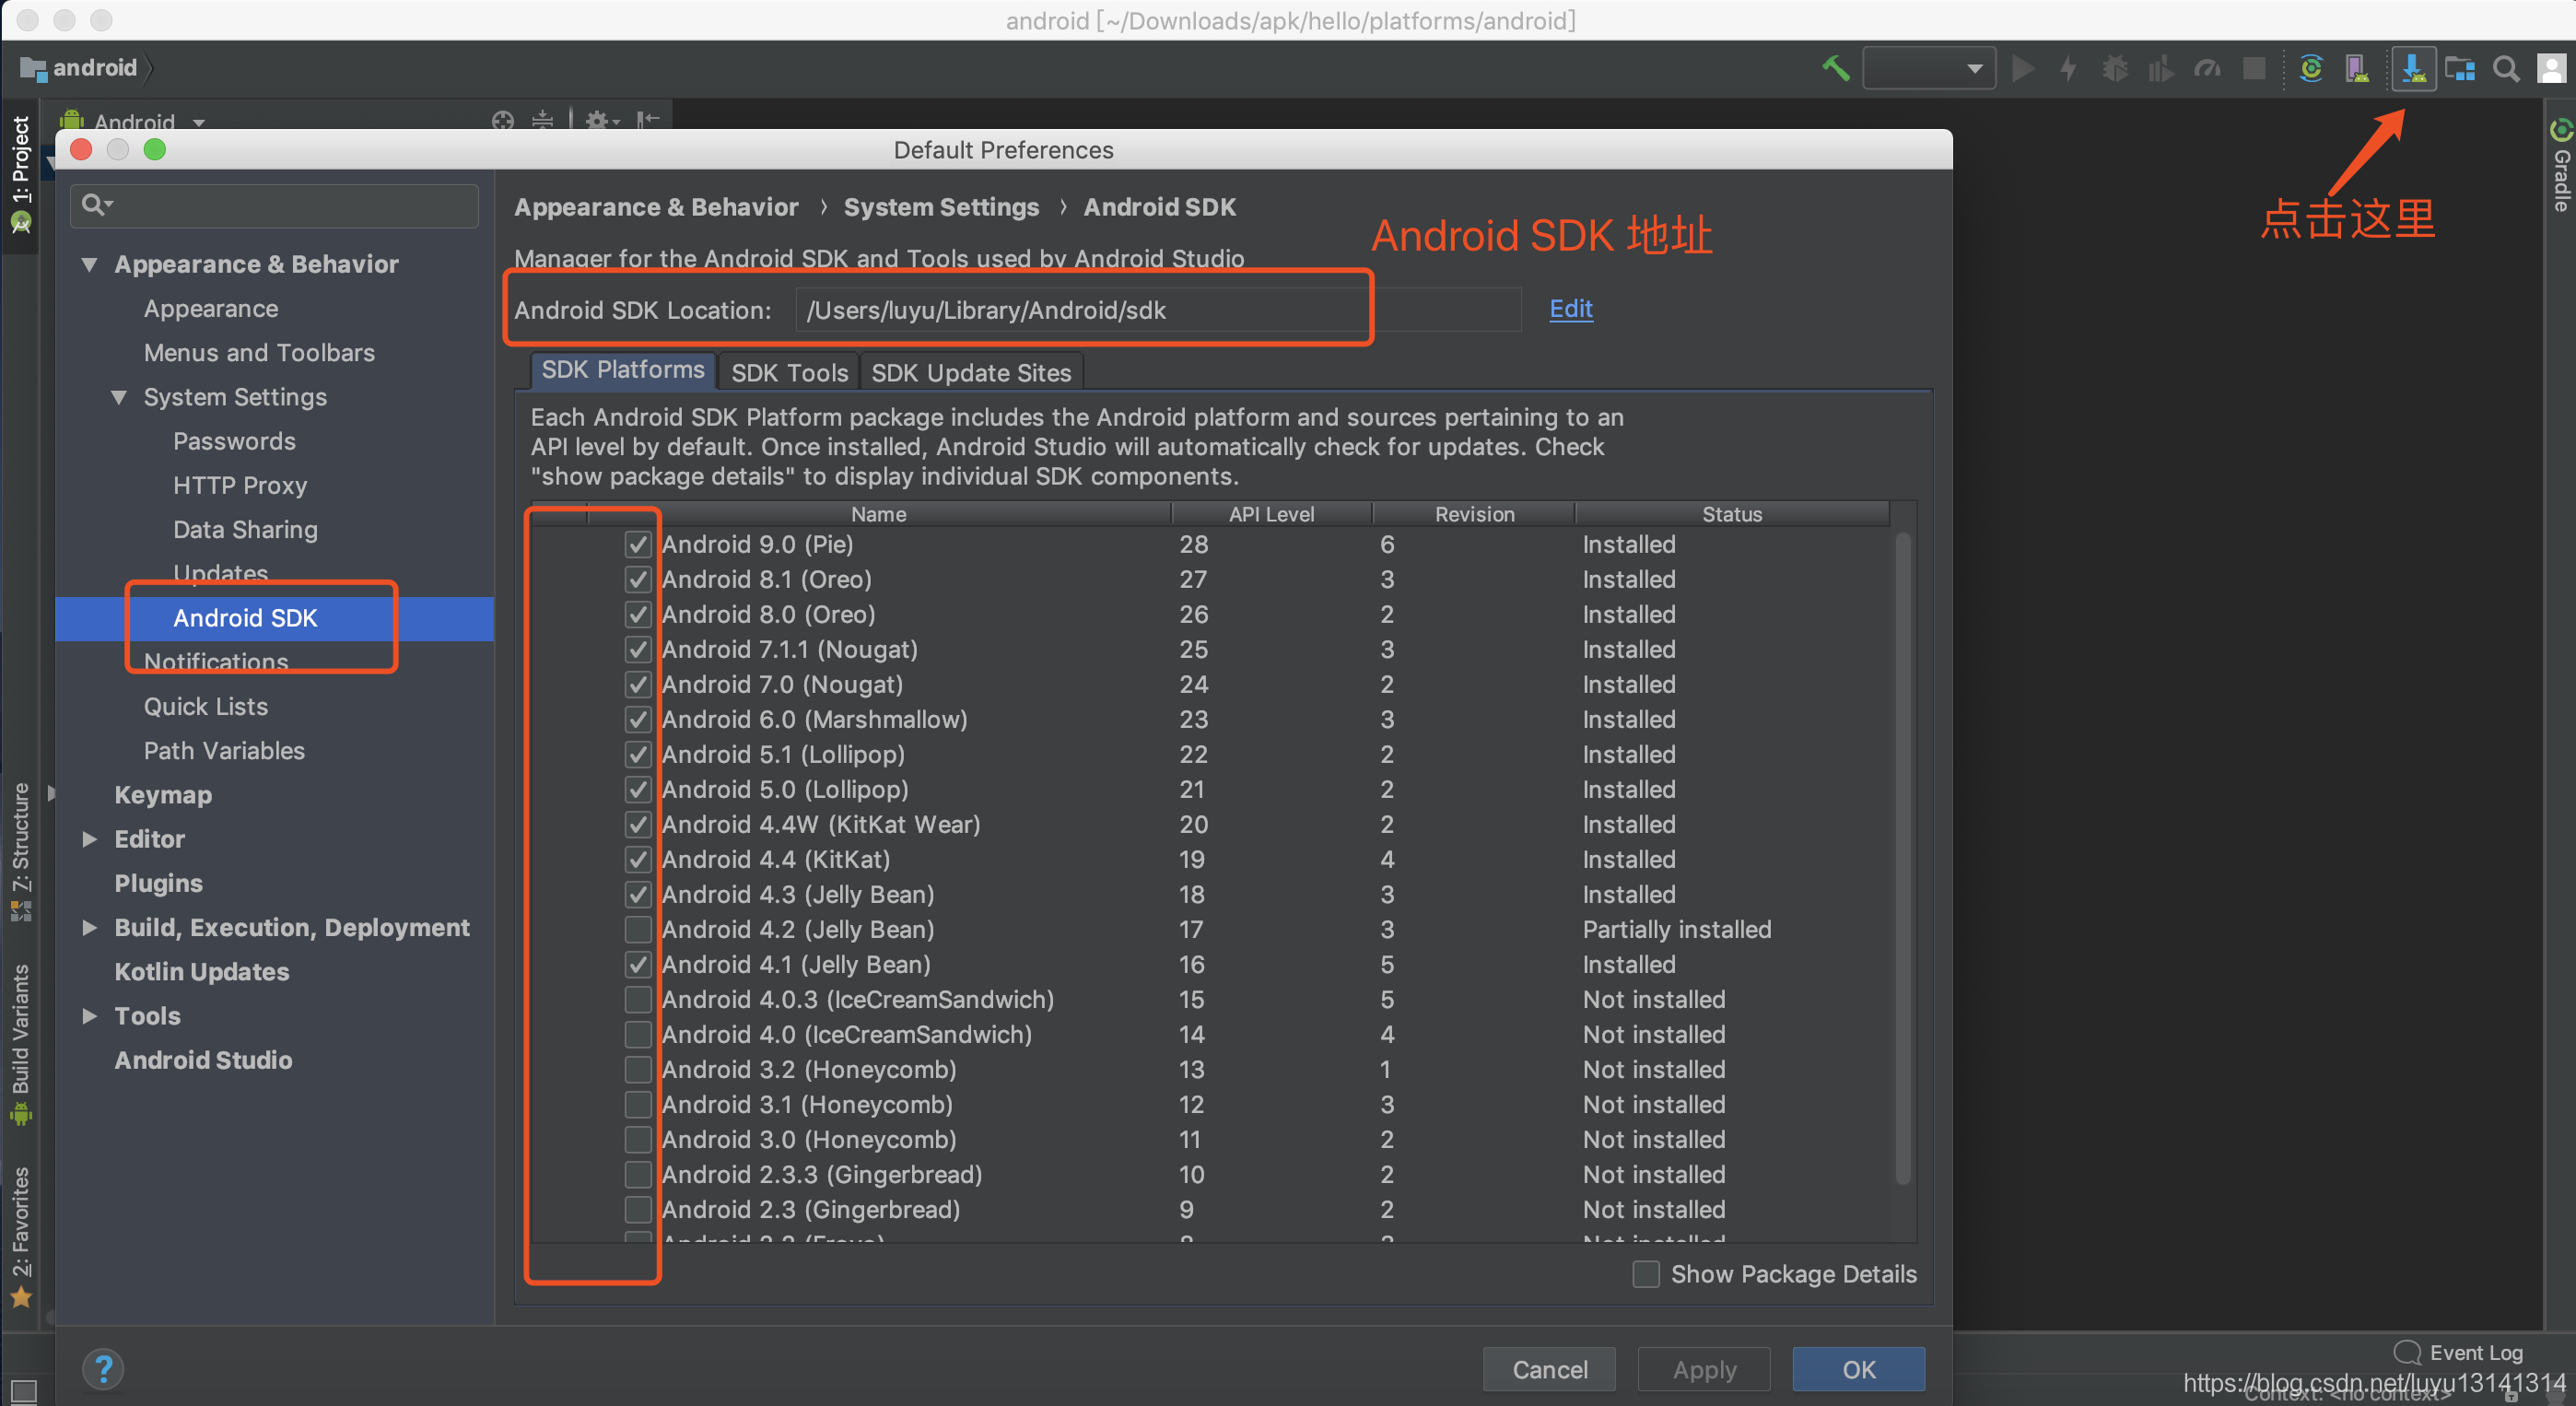The height and width of the screenshot is (1406, 2576).
Task: Click the hide project panel icon
Action: tap(648, 121)
